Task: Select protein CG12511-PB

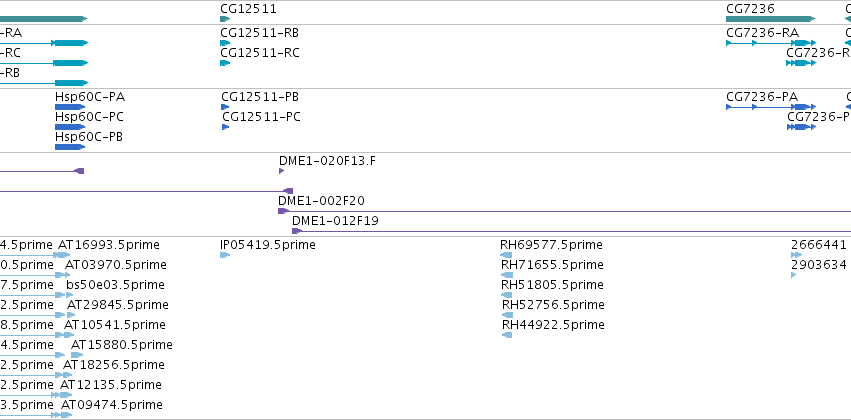Action: [260, 97]
